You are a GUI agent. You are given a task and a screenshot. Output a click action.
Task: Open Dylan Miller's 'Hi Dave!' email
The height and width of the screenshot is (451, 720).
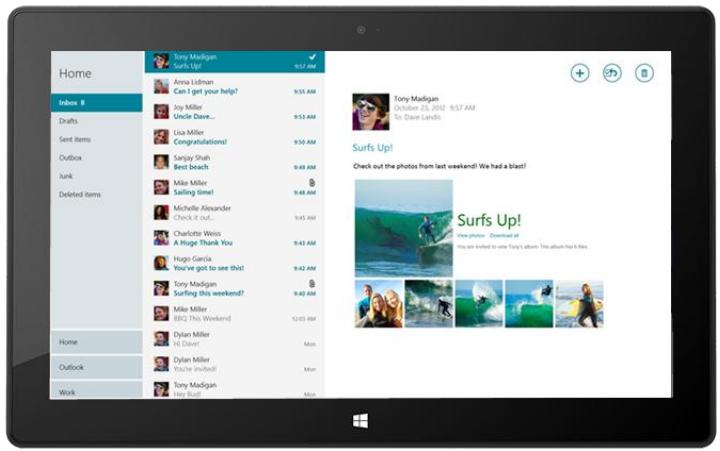tap(235, 339)
